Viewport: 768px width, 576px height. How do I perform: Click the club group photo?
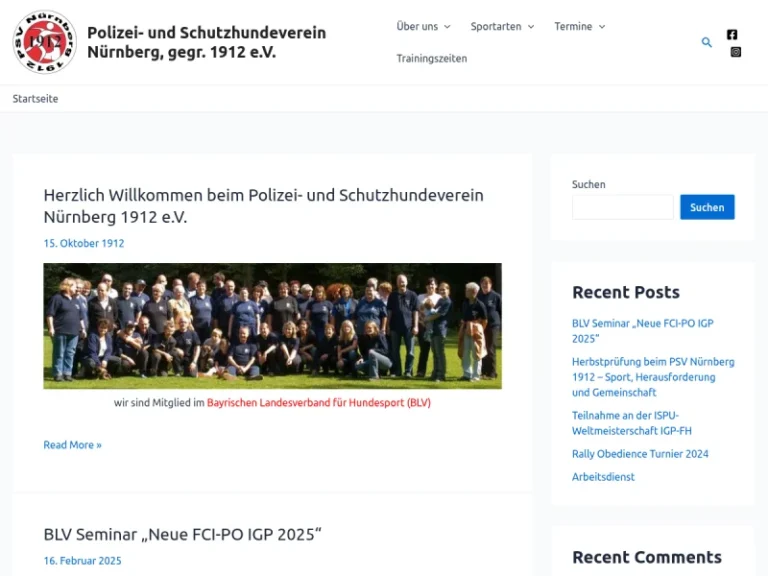(272, 326)
